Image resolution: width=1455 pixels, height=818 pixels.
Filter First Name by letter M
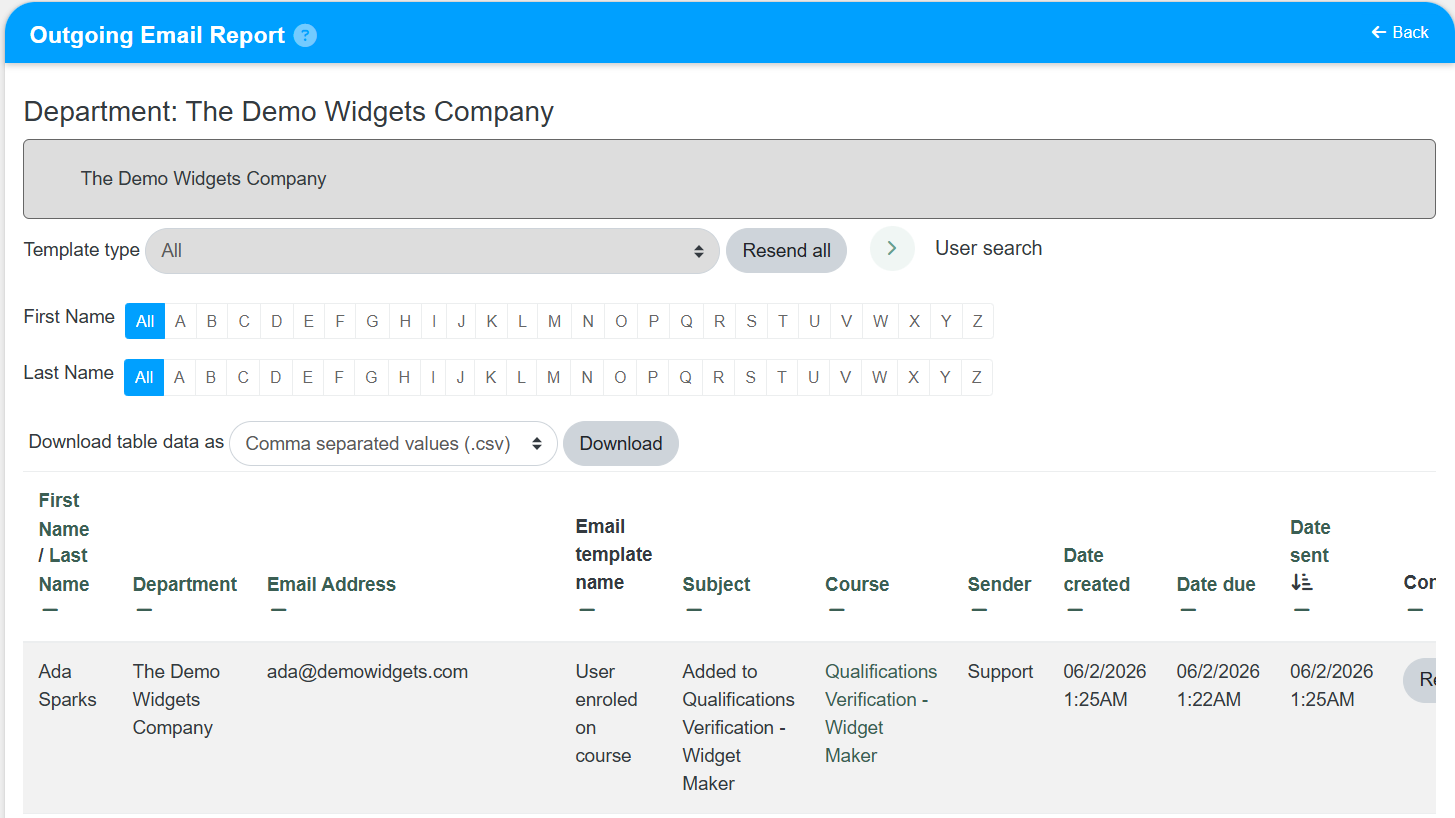point(555,321)
